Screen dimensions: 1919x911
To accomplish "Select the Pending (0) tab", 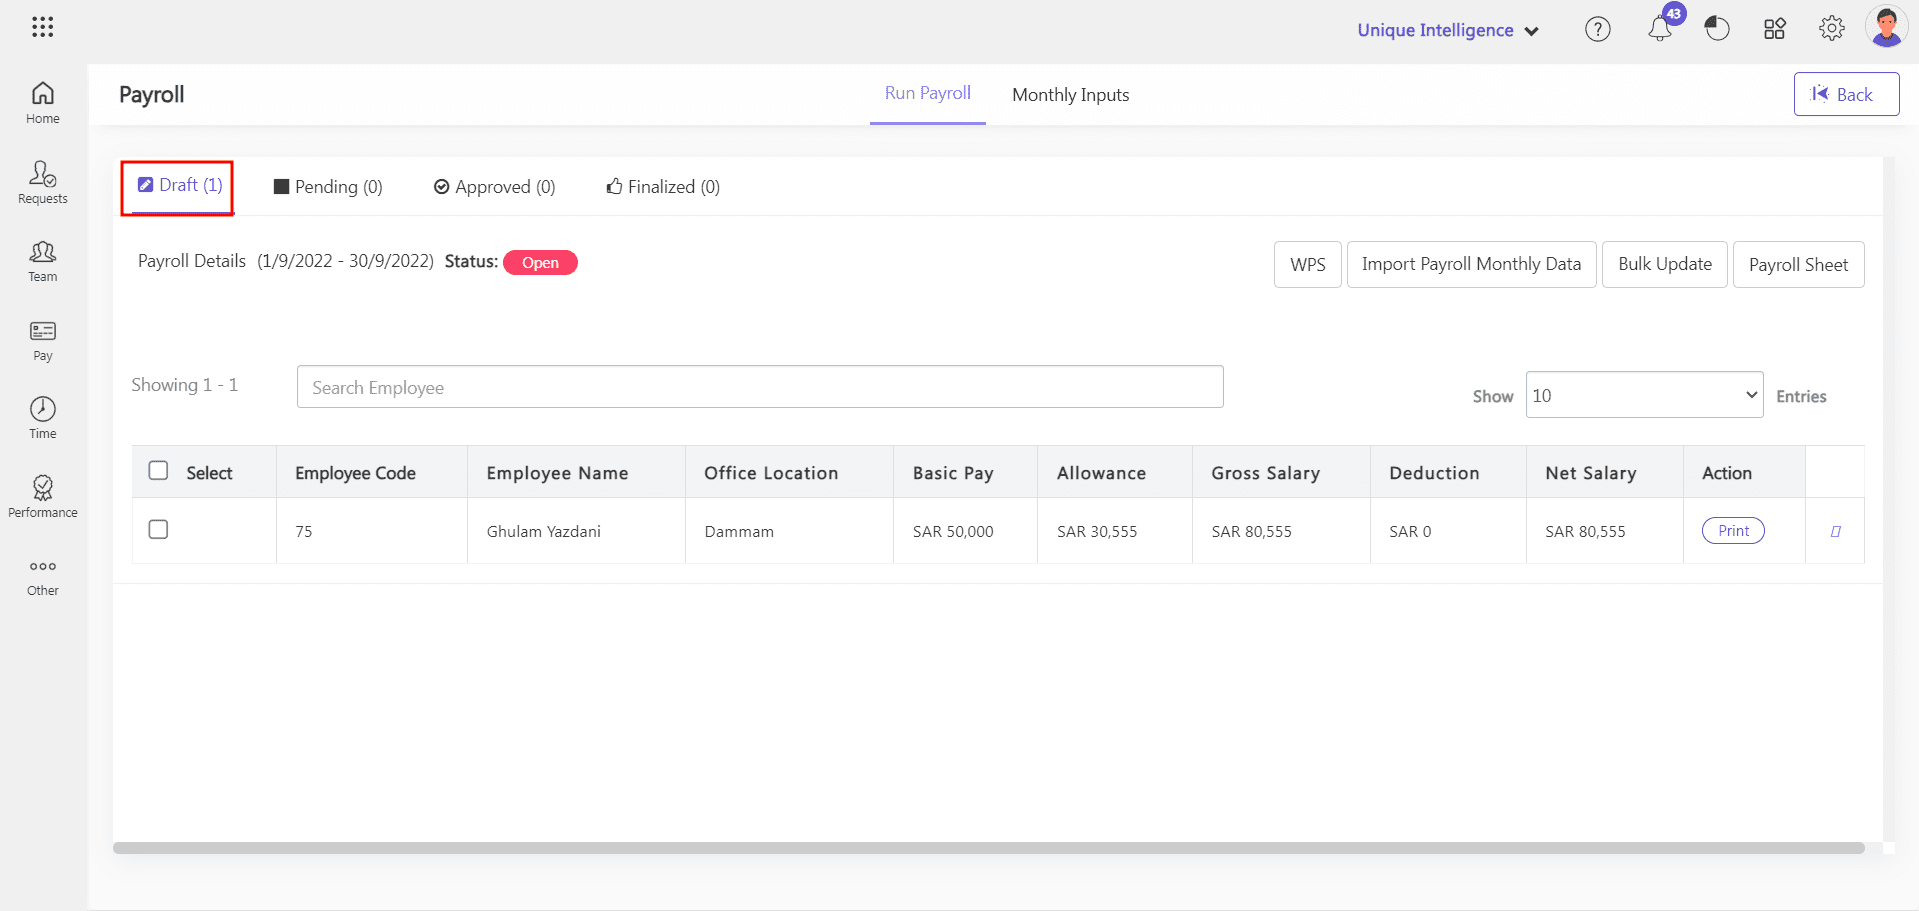I will (x=328, y=187).
